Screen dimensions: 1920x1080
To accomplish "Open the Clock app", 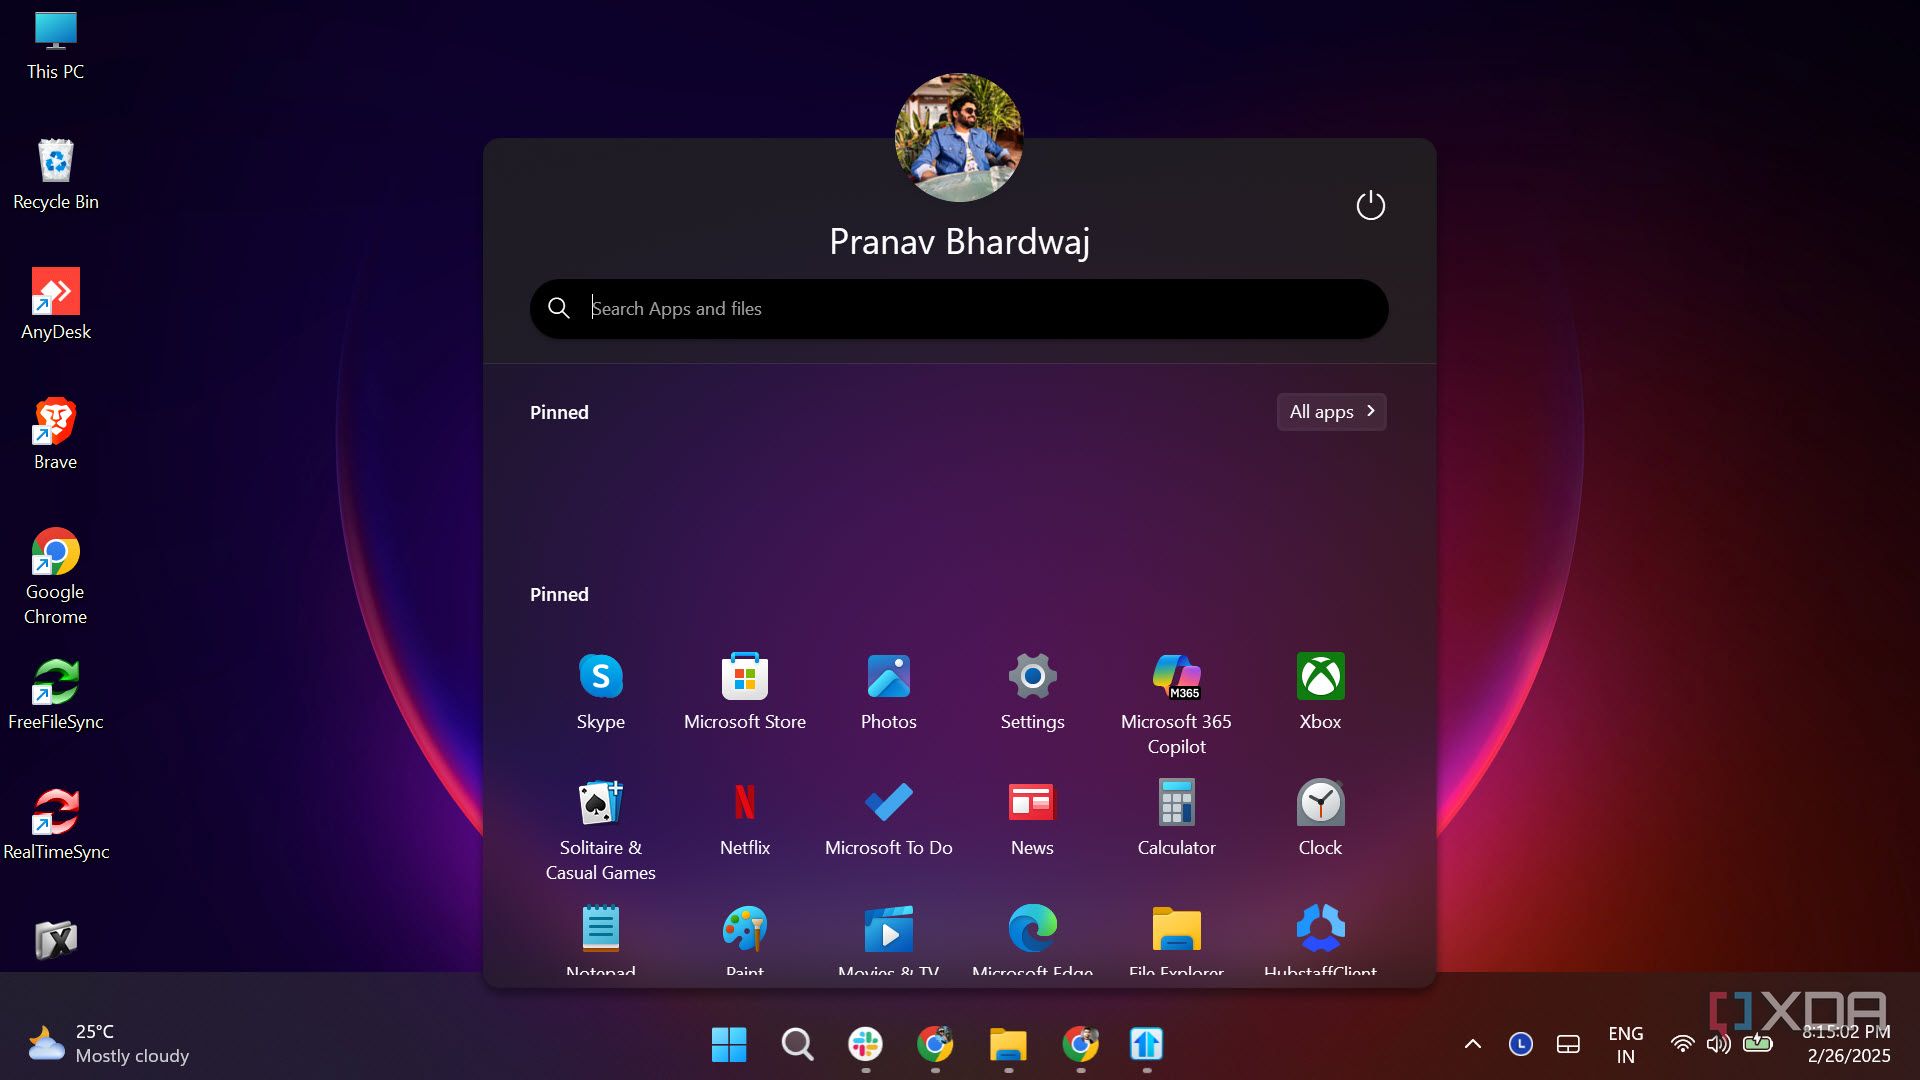I will (x=1320, y=815).
